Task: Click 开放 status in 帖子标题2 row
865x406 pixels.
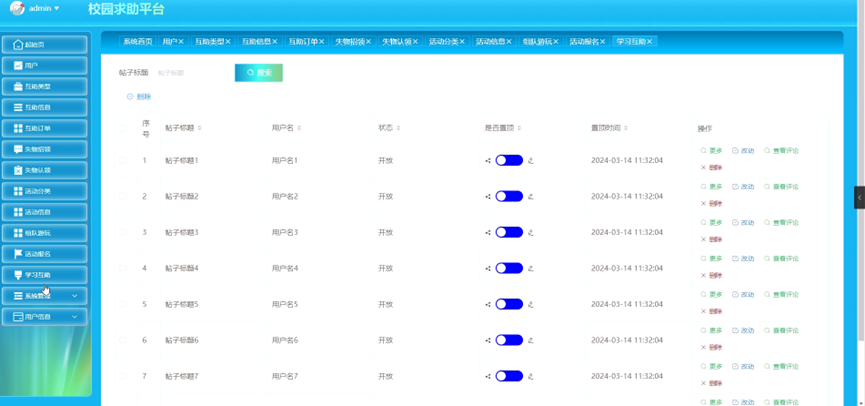Action: (x=386, y=196)
